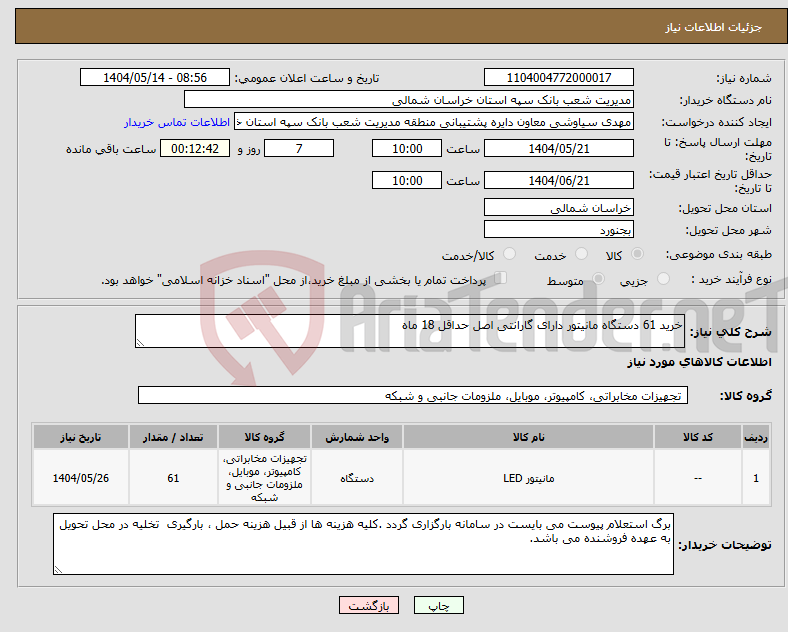This screenshot has height=632, width=788.
Task: Click the تاریخ نیاز column header
Action: tap(81, 437)
